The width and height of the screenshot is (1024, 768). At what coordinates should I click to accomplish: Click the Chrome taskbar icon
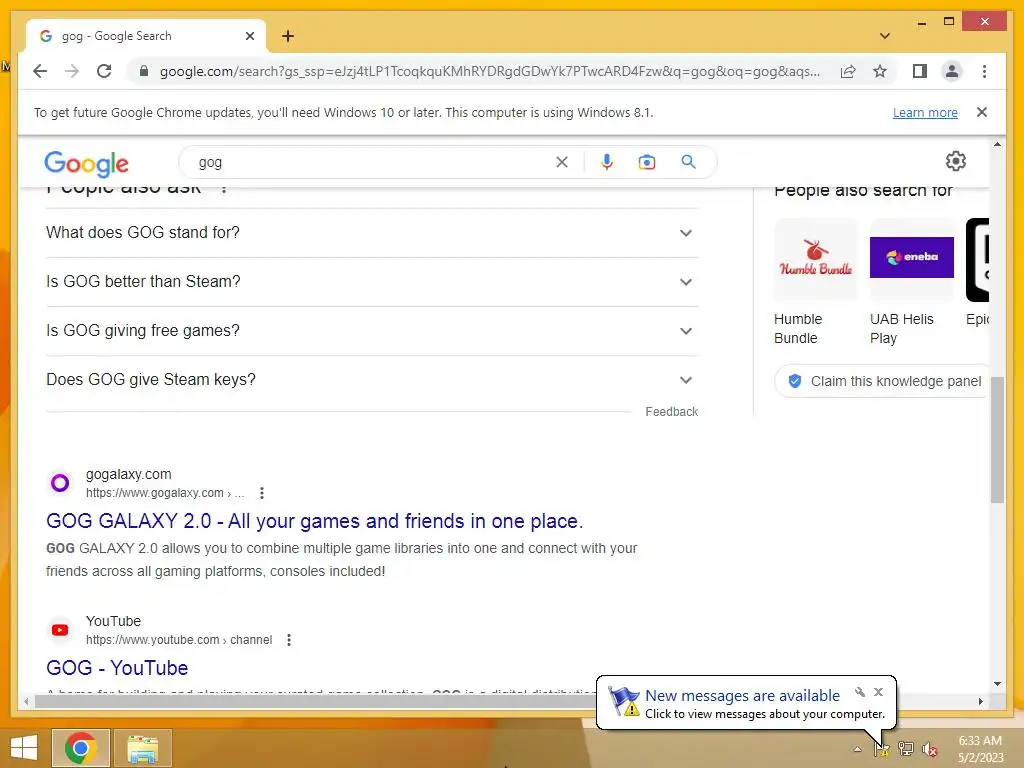pos(80,748)
